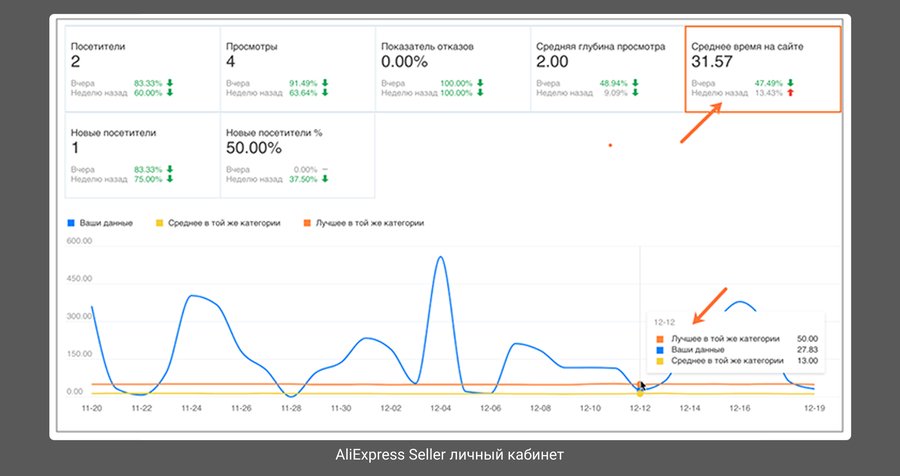Open the Показатель отказов card
Viewport: 900px width, 476px height.
click(x=453, y=69)
